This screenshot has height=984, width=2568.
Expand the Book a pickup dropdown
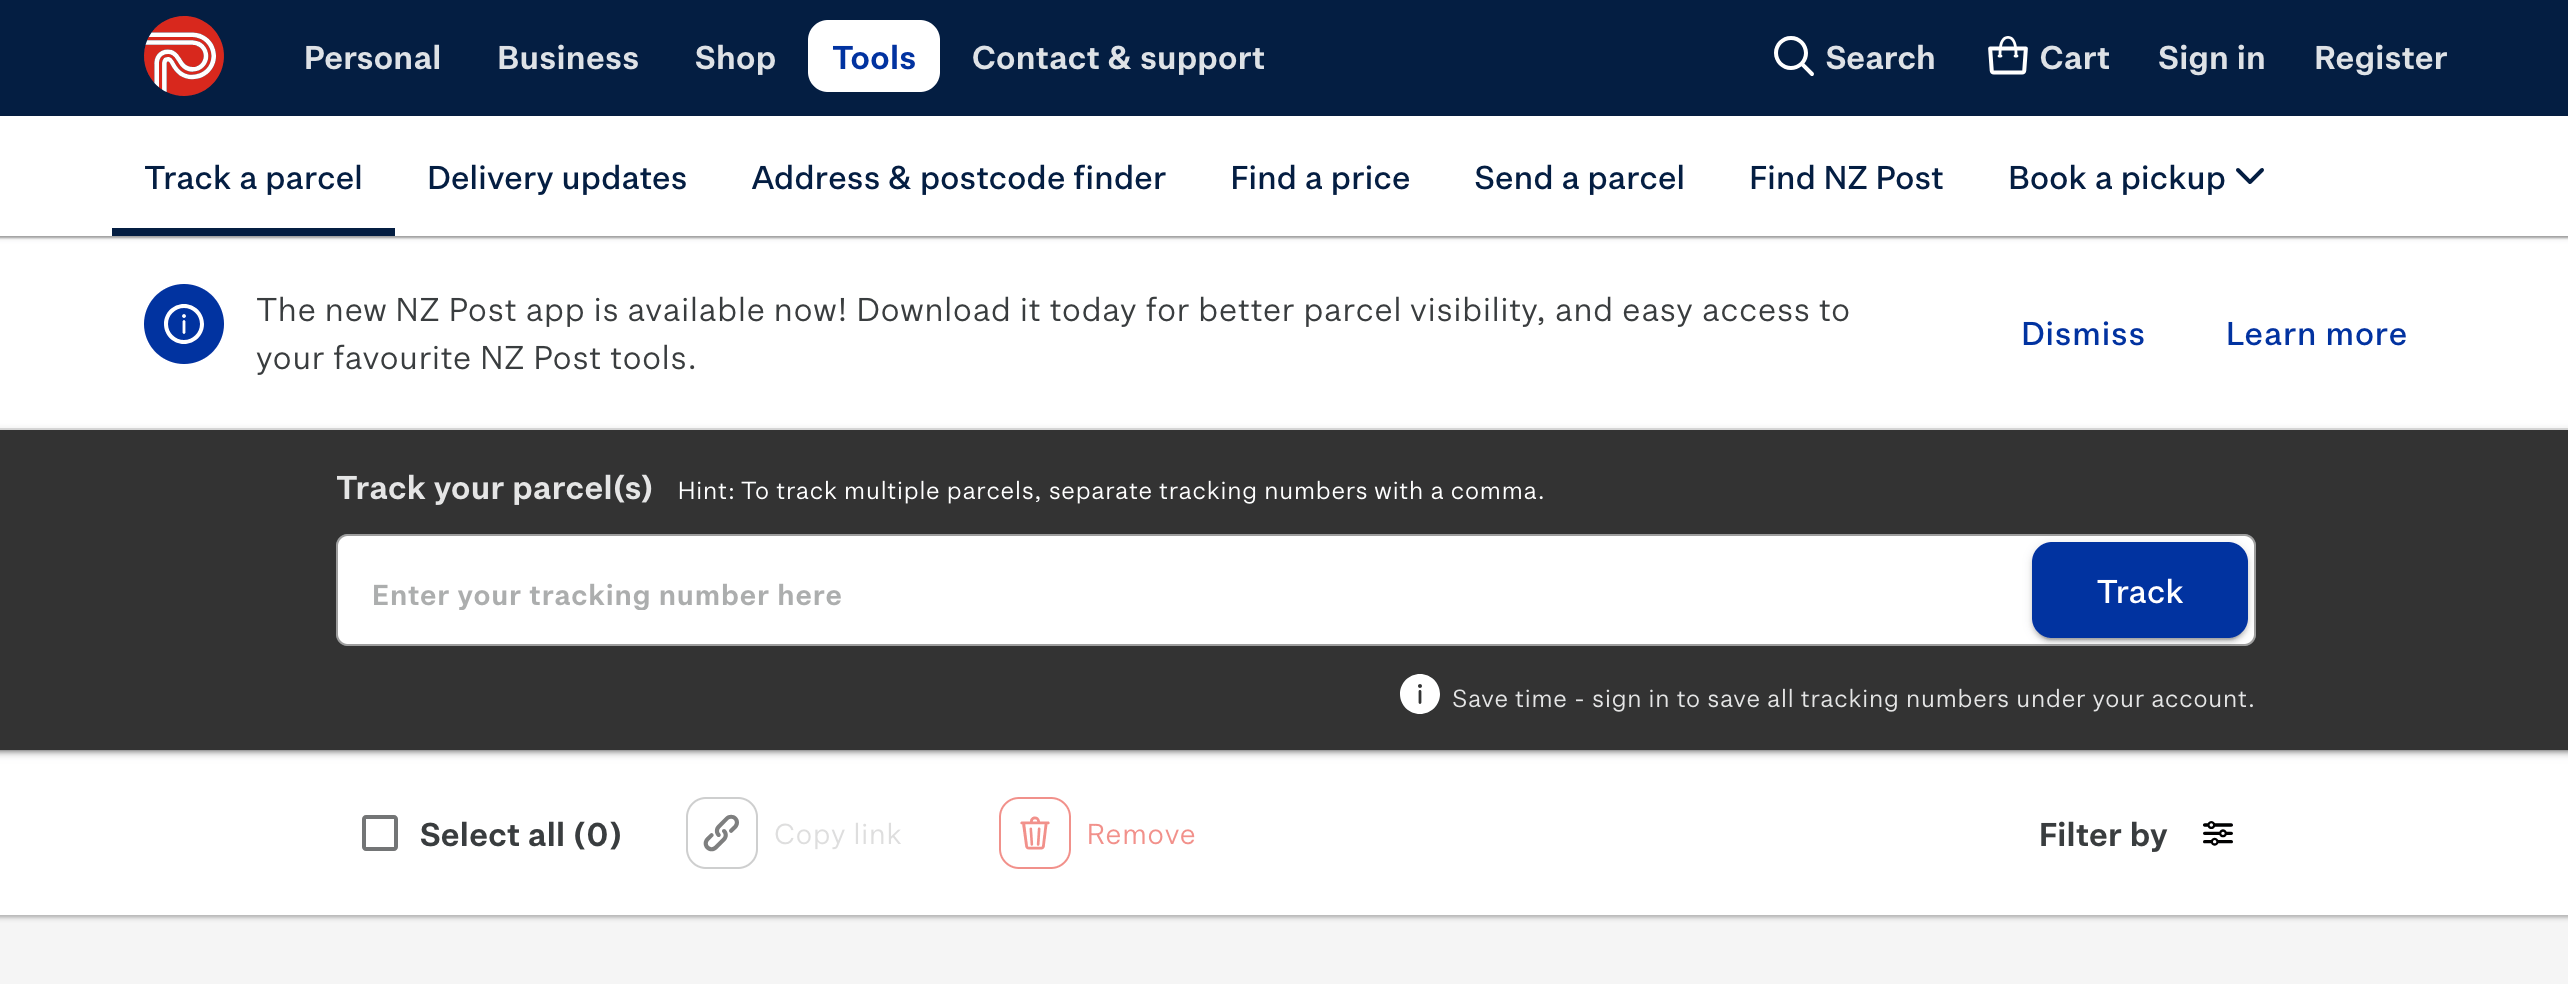(x=2135, y=177)
